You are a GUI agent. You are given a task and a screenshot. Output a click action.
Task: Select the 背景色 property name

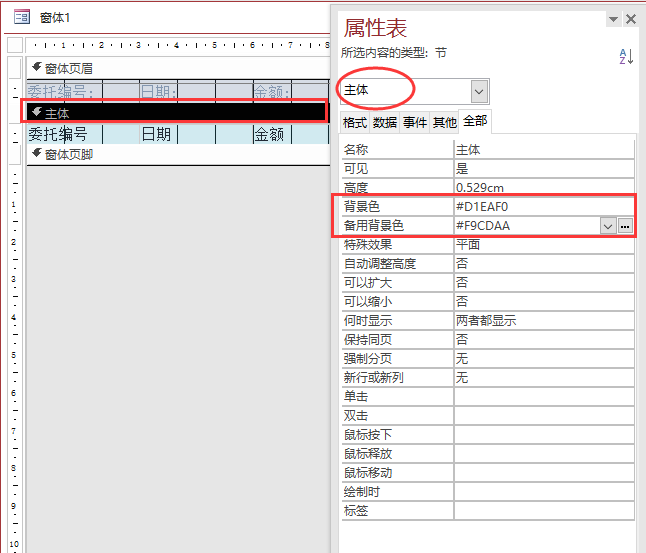(x=362, y=206)
